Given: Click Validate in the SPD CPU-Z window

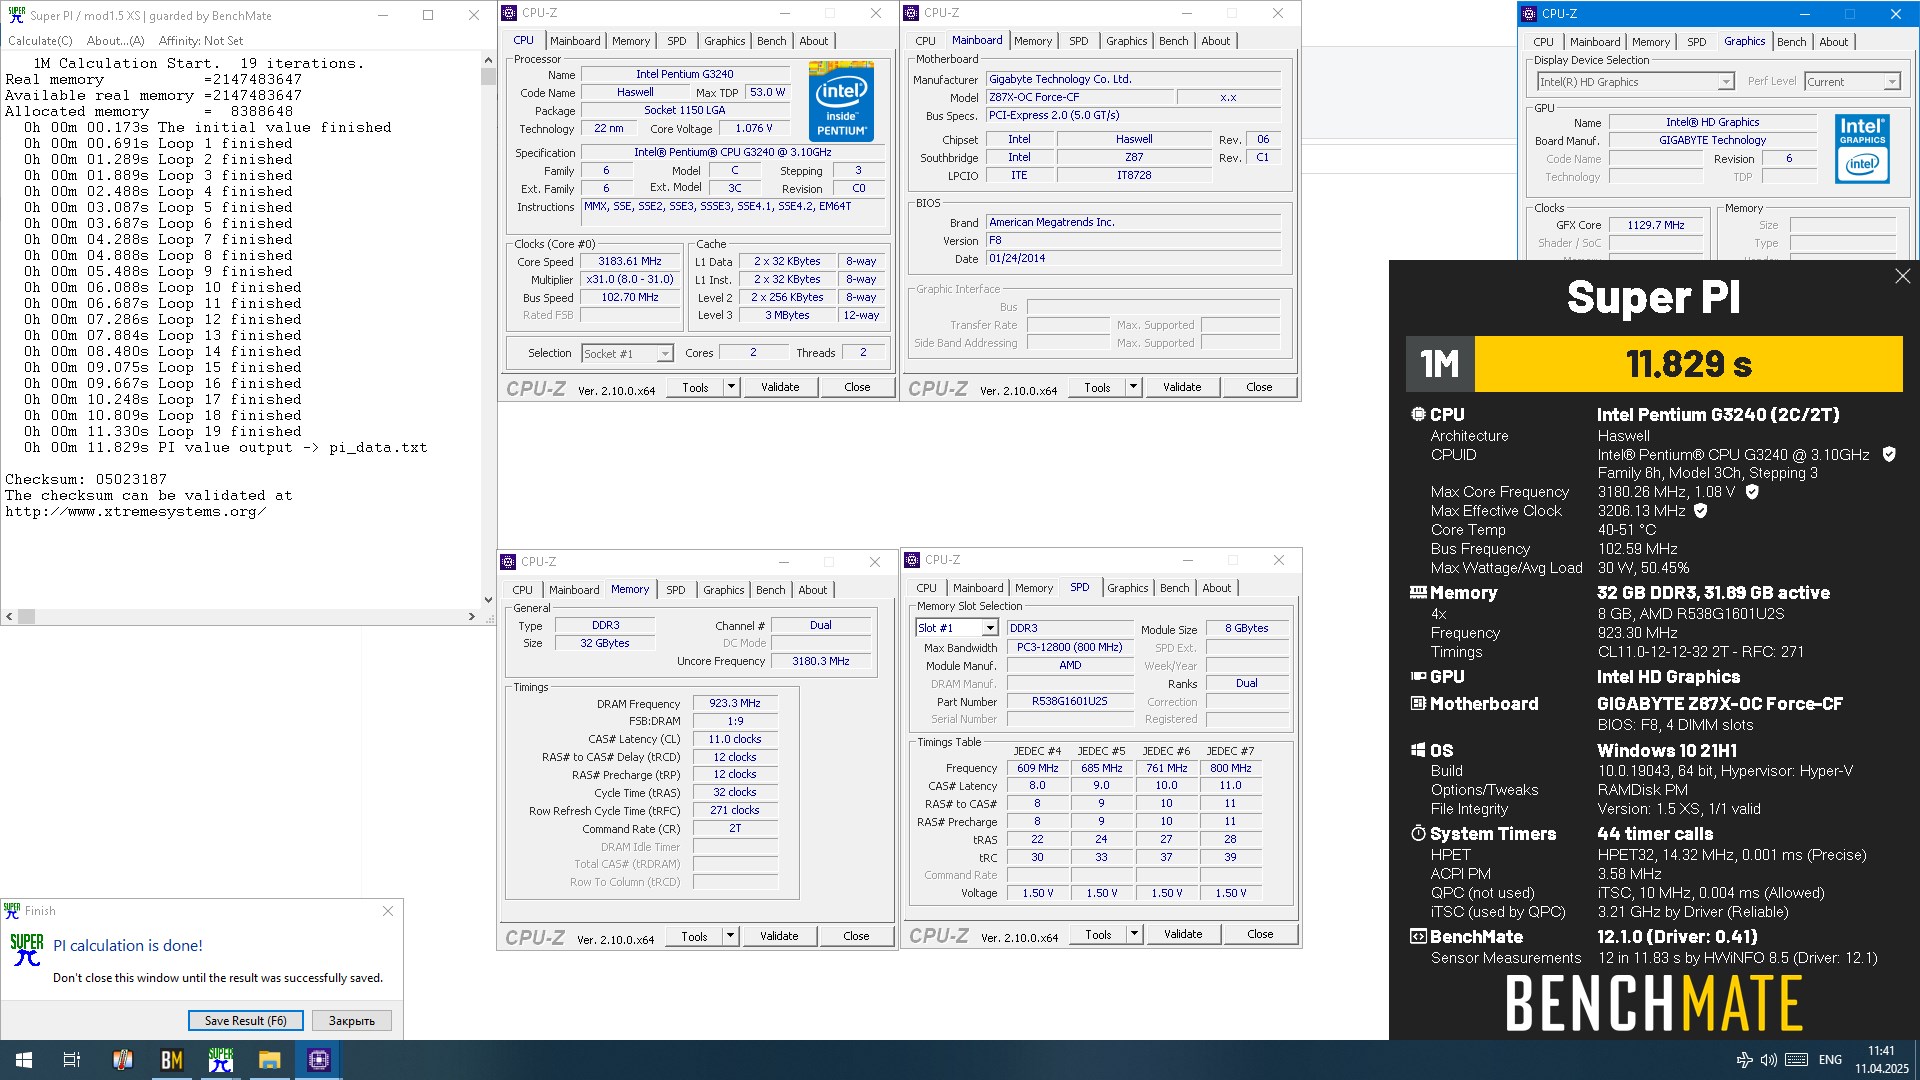Looking at the screenshot, I should coord(1183,934).
